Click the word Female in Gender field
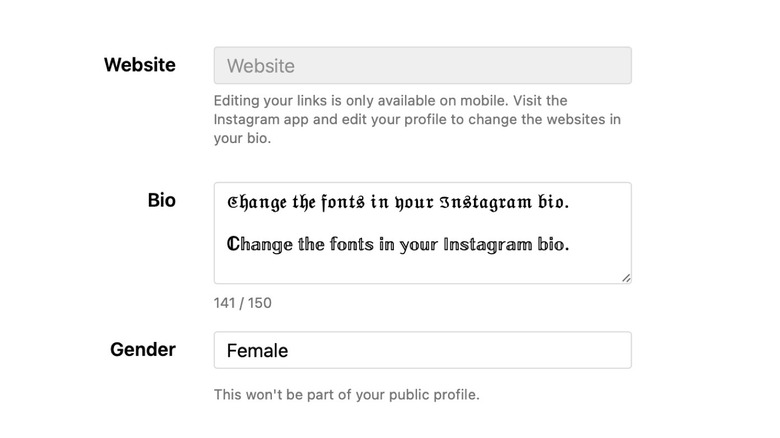This screenshot has width=780, height=438. click(x=257, y=351)
